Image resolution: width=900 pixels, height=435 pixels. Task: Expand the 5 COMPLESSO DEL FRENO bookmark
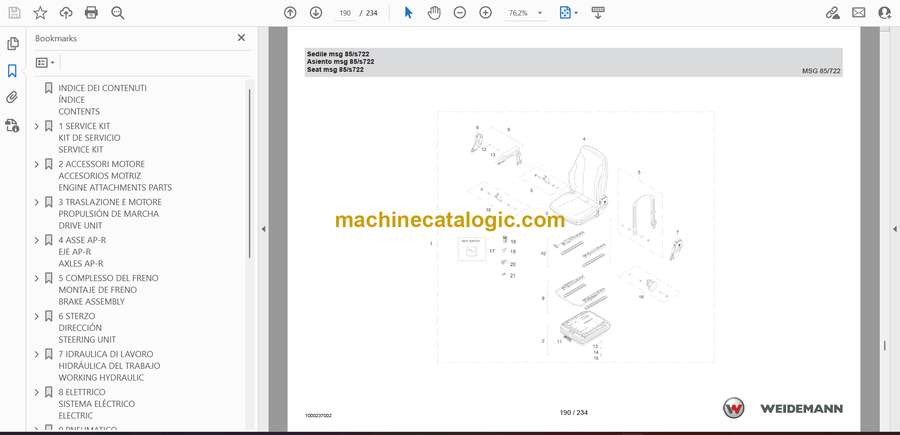[37, 278]
